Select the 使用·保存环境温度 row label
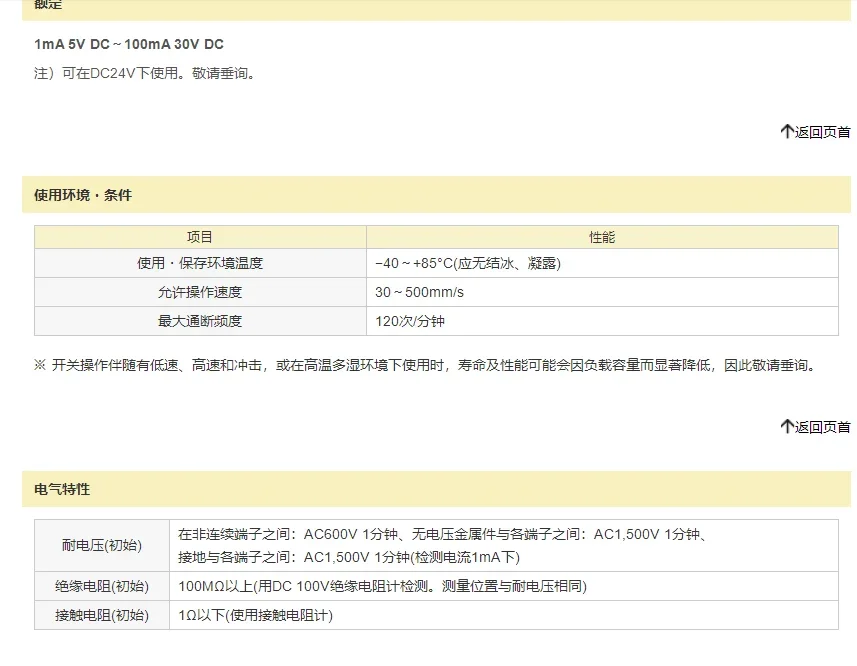The height and width of the screenshot is (666, 857). 200,263
